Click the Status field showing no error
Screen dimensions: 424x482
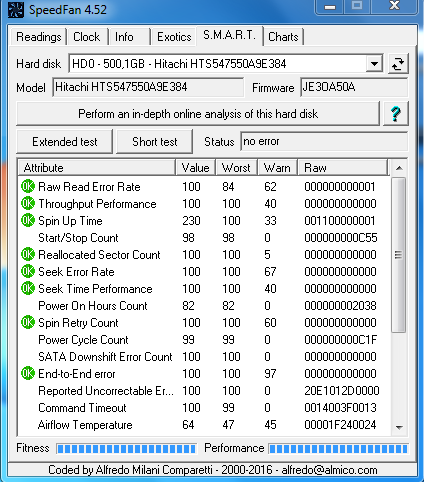click(324, 141)
